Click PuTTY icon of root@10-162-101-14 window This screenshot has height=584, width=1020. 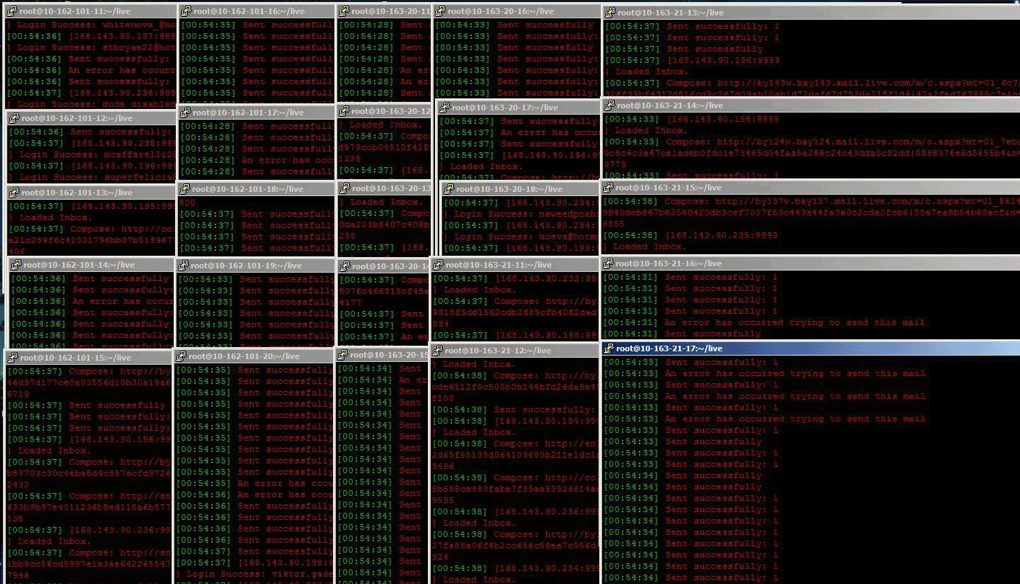tap(16, 265)
